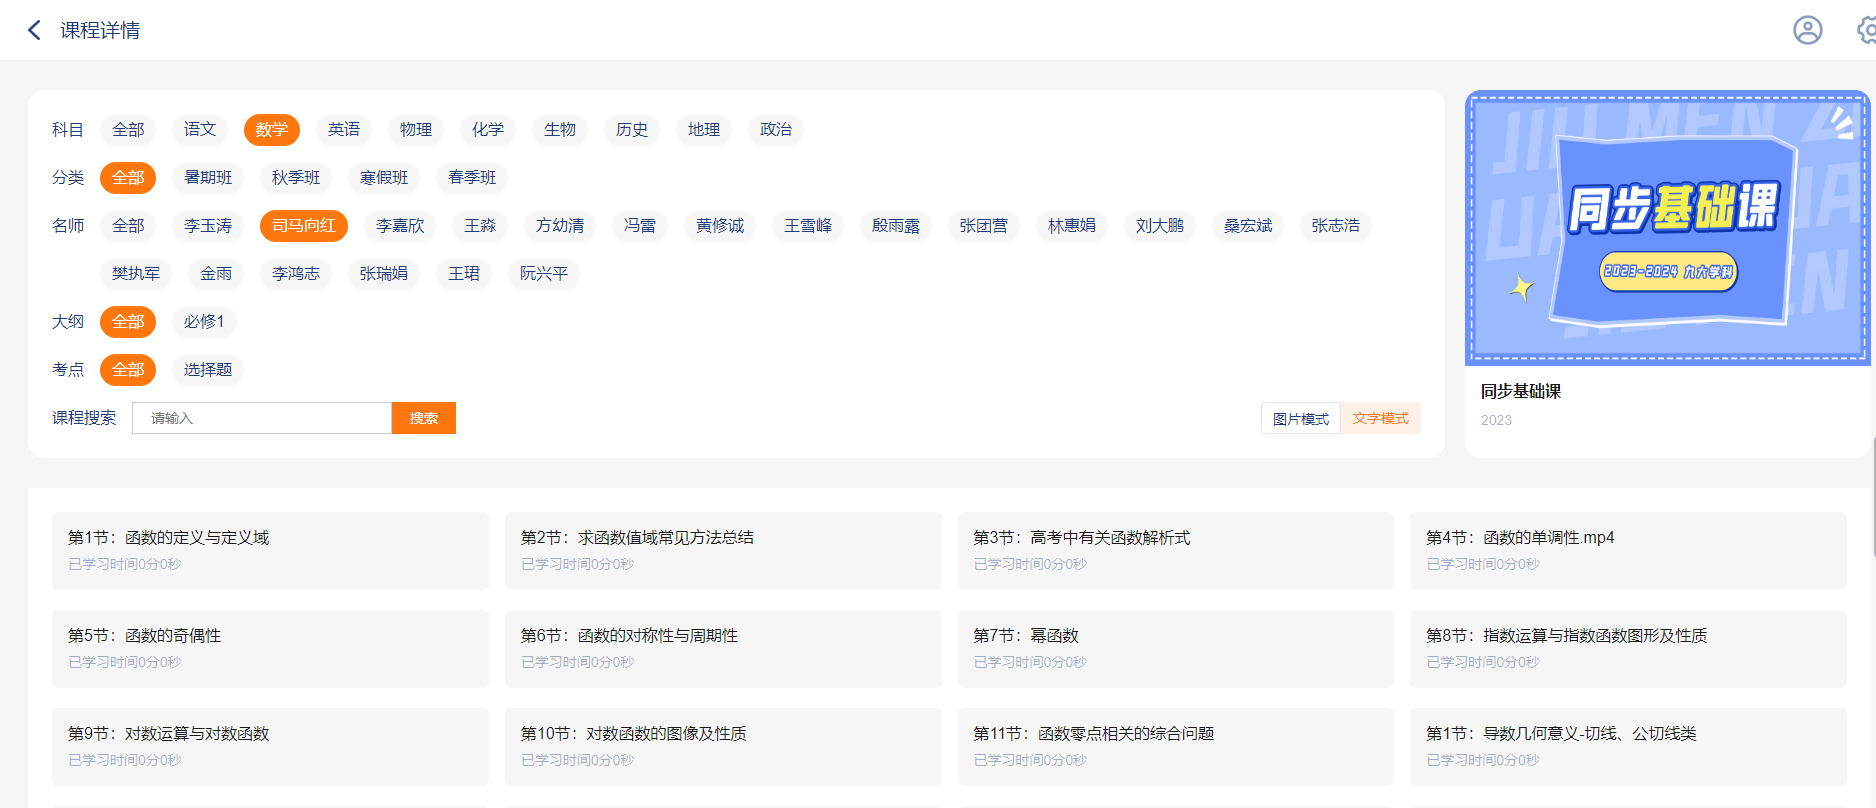Open the 同步基础课 course thumbnail
Image resolution: width=1876 pixels, height=808 pixels.
coord(1668,228)
